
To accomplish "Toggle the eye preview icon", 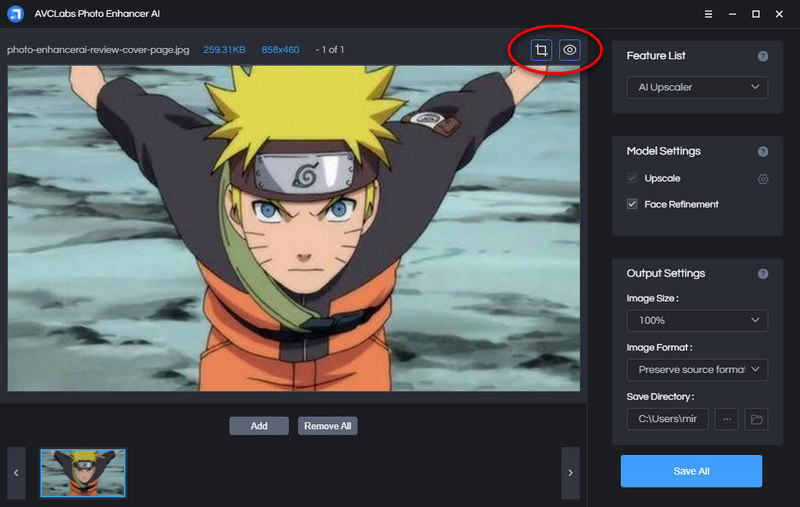I will pos(569,50).
